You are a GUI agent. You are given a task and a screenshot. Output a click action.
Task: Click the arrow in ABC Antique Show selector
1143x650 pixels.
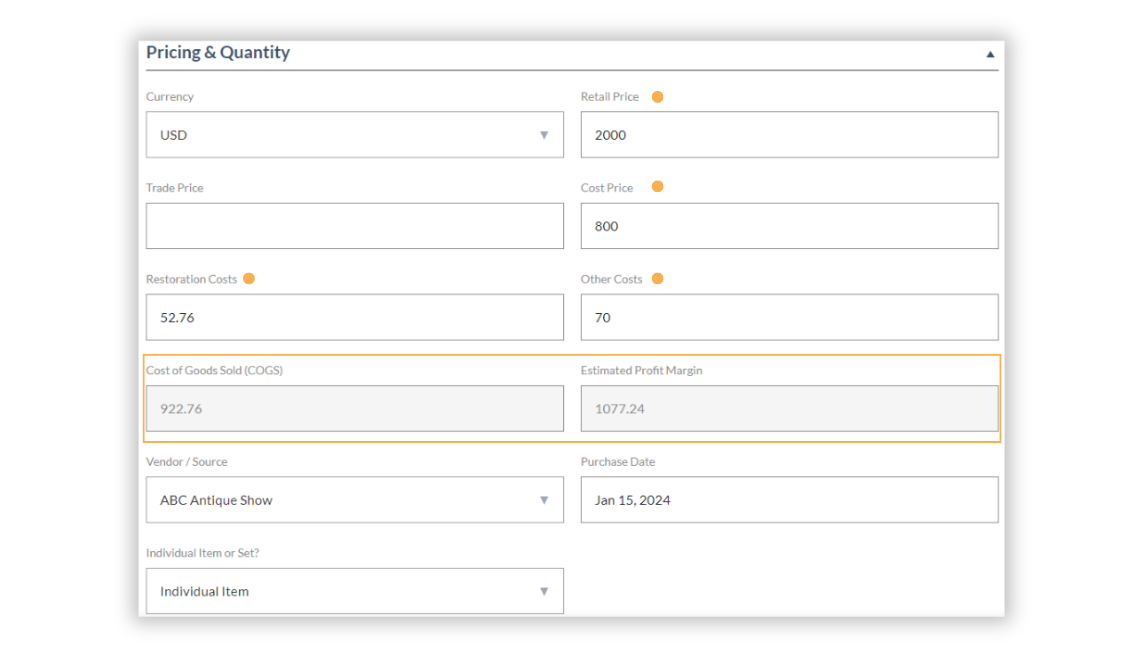pos(544,500)
